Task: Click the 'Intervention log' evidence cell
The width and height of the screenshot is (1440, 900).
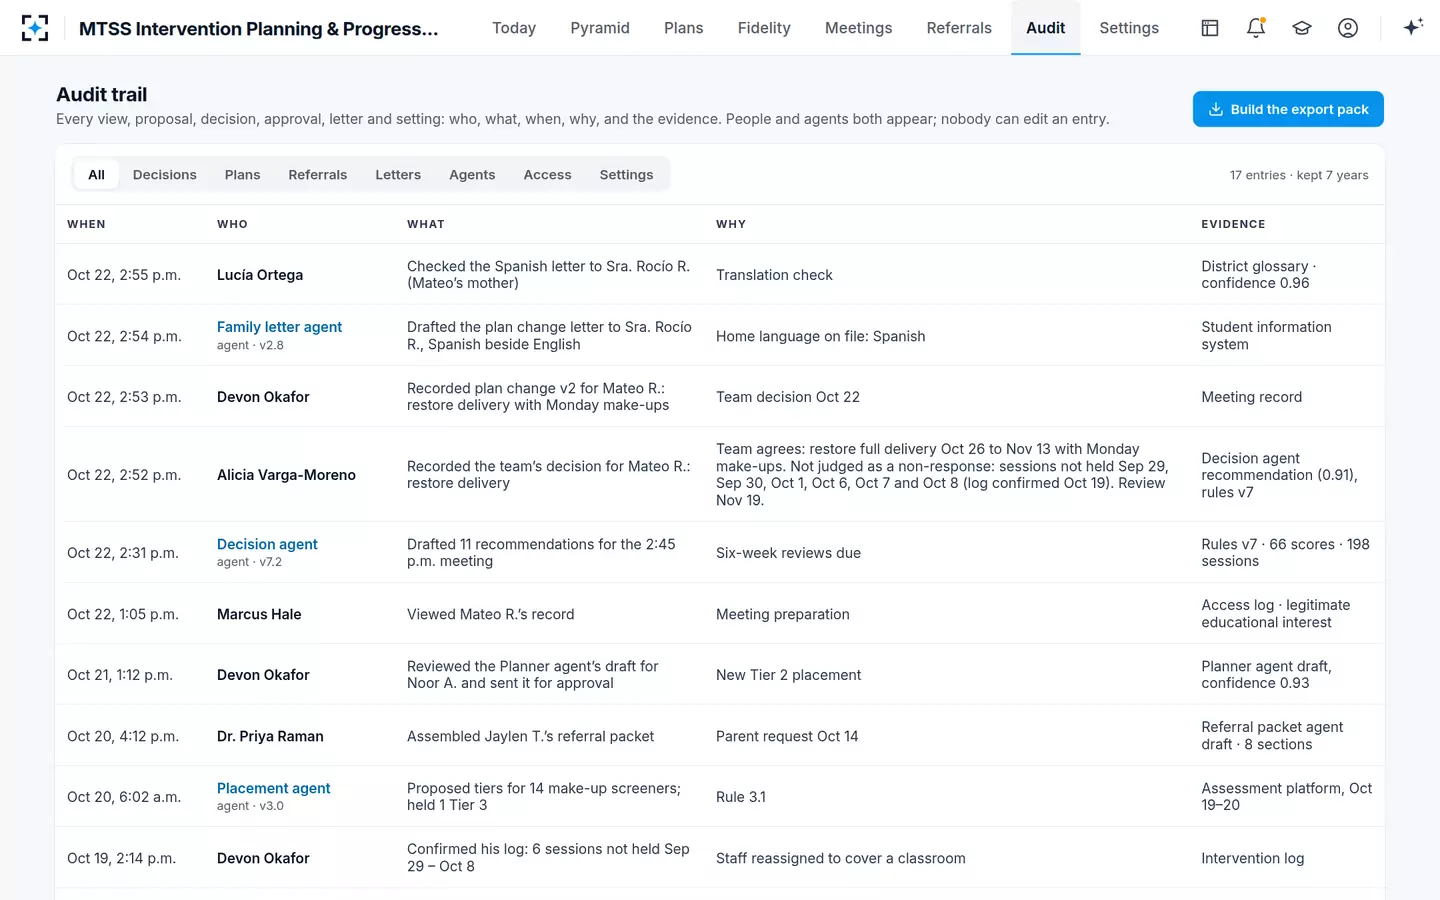Action: coord(1252,858)
